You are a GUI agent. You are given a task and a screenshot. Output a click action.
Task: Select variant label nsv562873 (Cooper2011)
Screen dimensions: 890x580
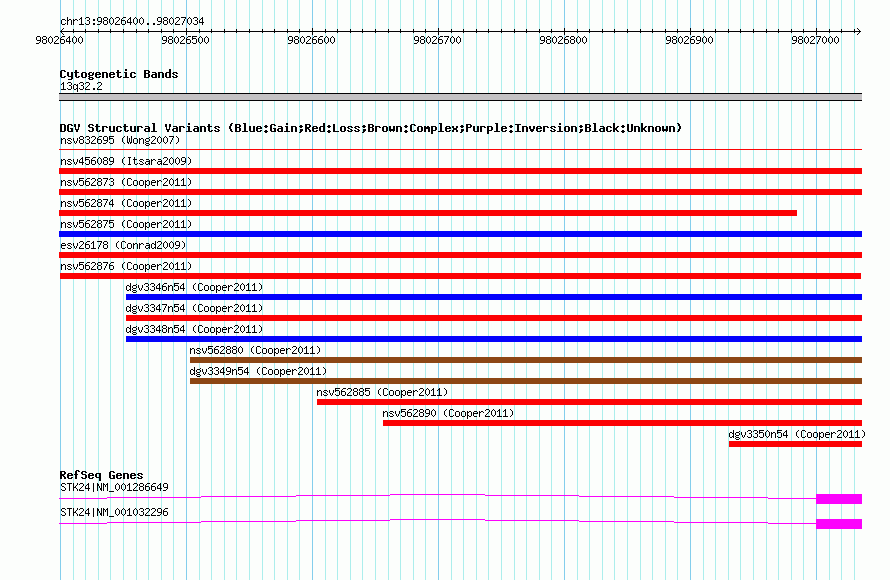coord(126,182)
